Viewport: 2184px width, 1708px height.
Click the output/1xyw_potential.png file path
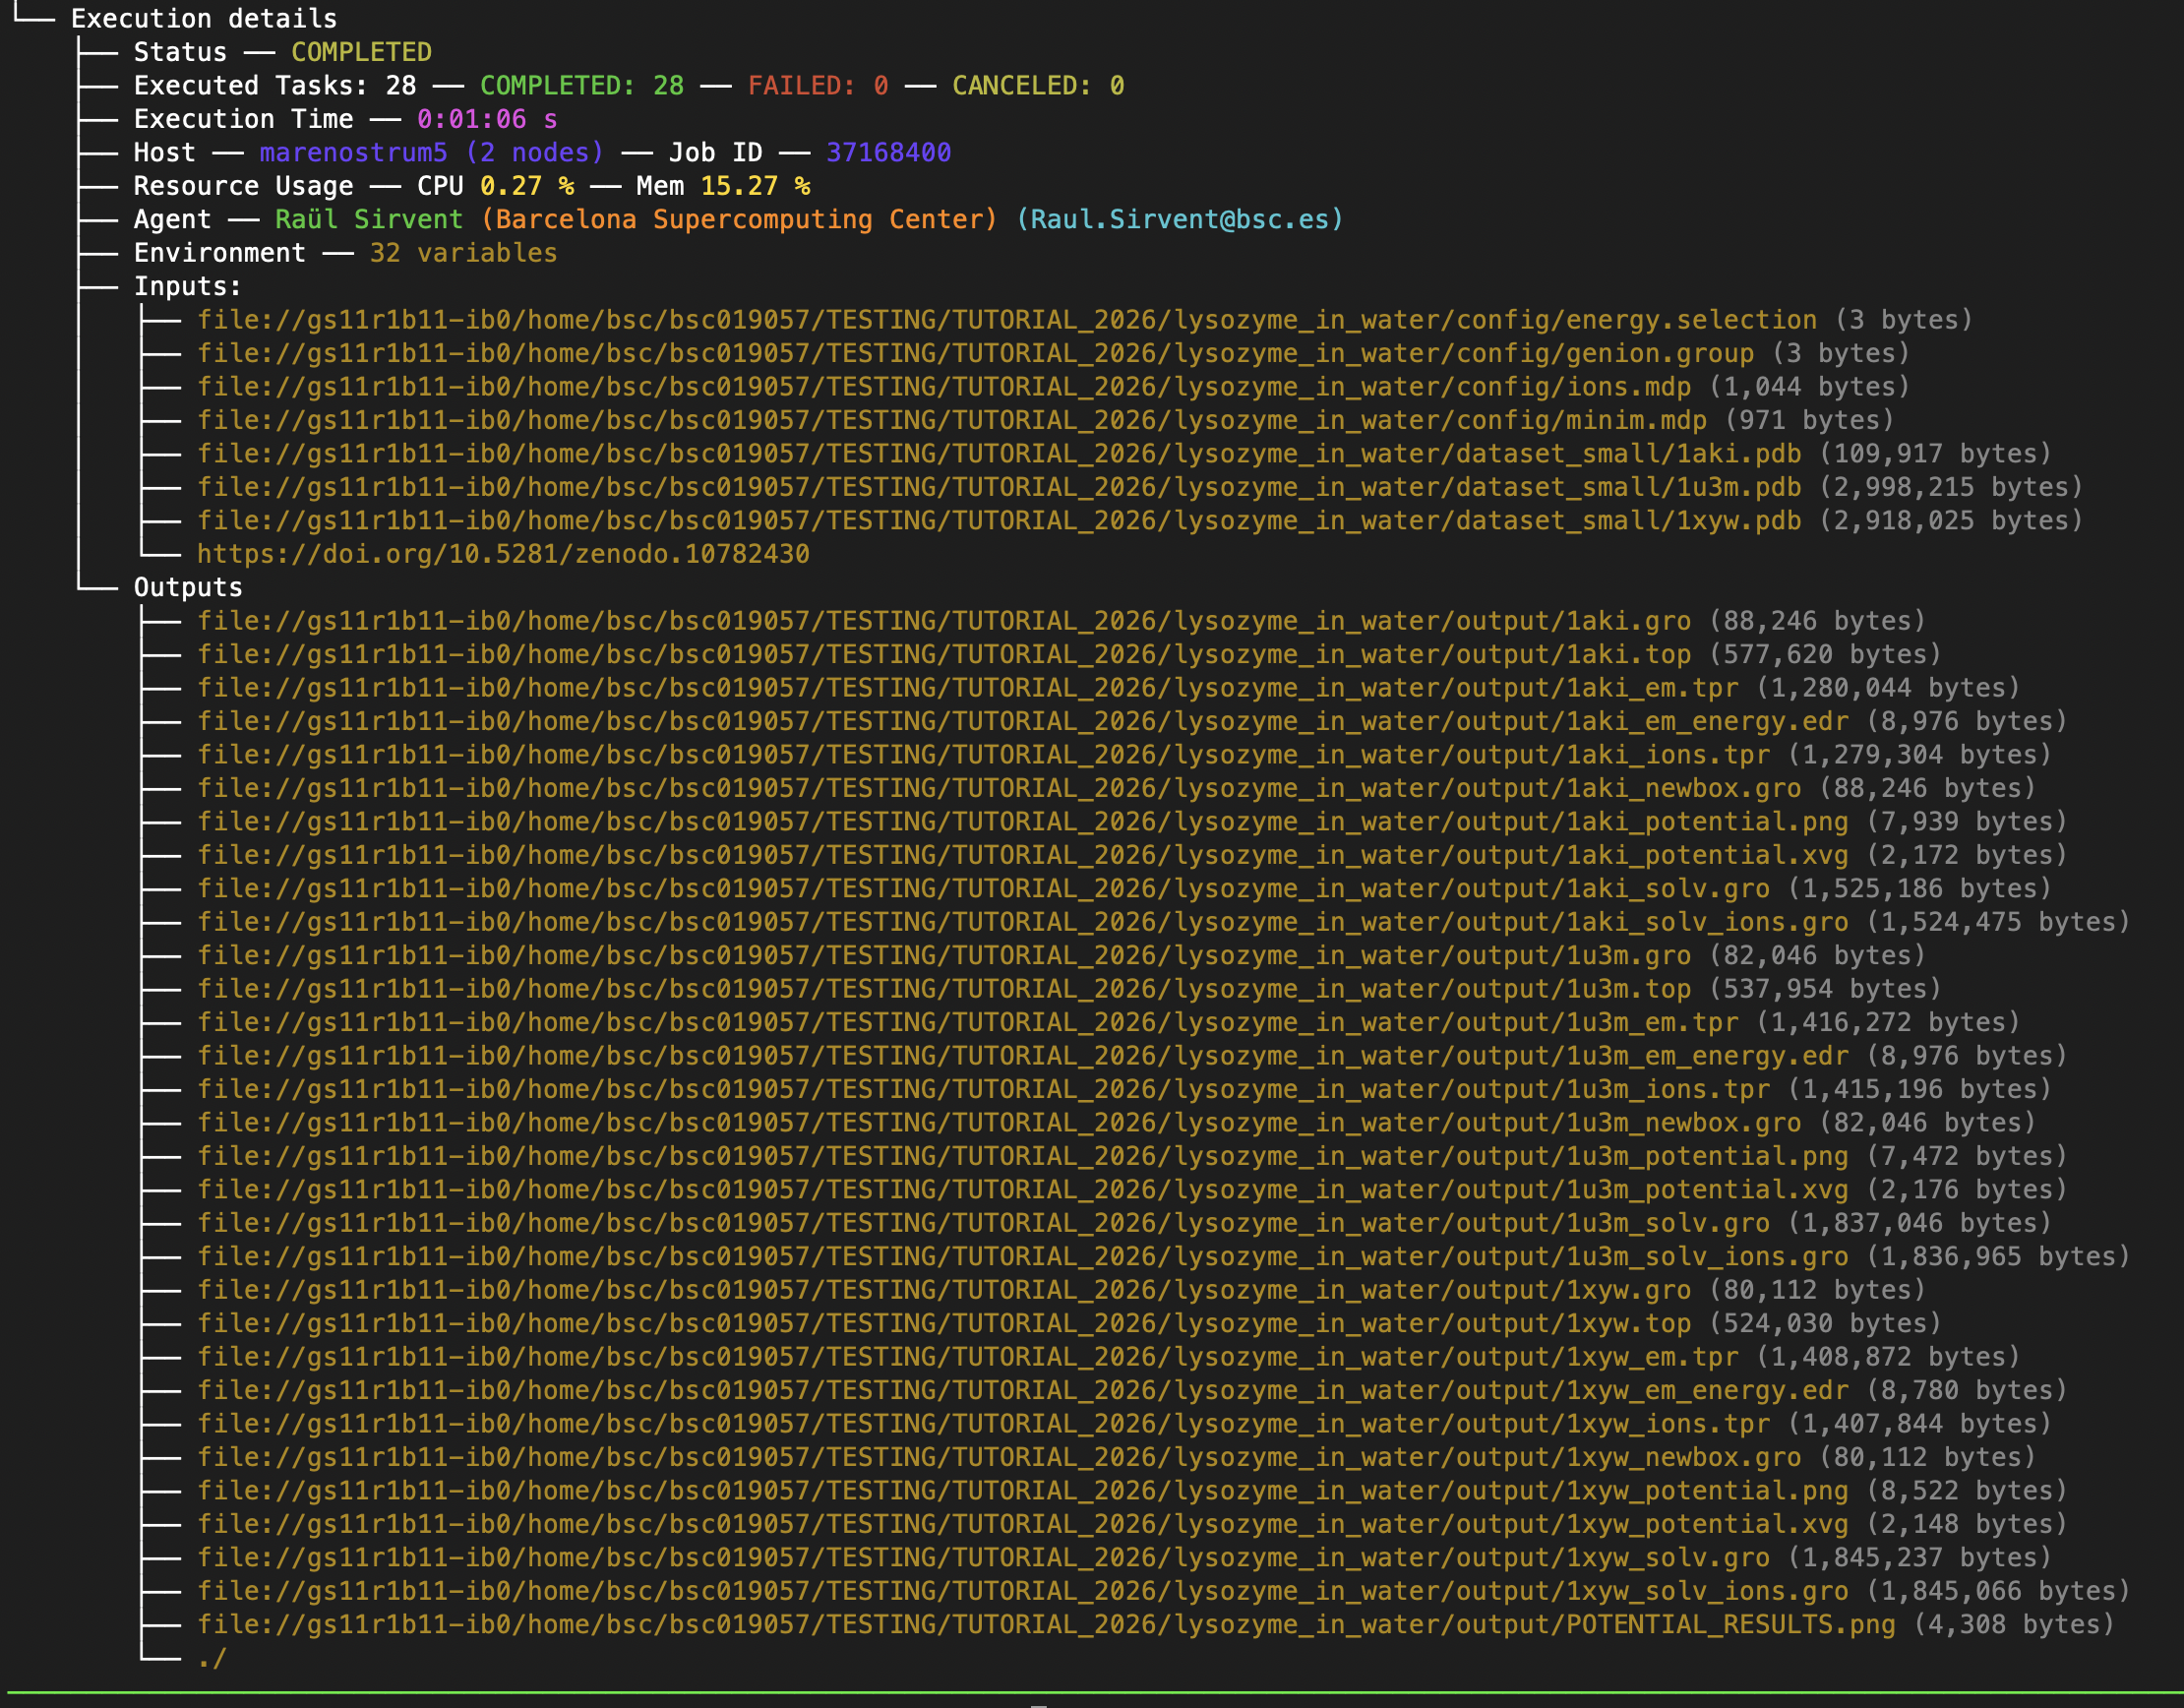pos(1023,1491)
